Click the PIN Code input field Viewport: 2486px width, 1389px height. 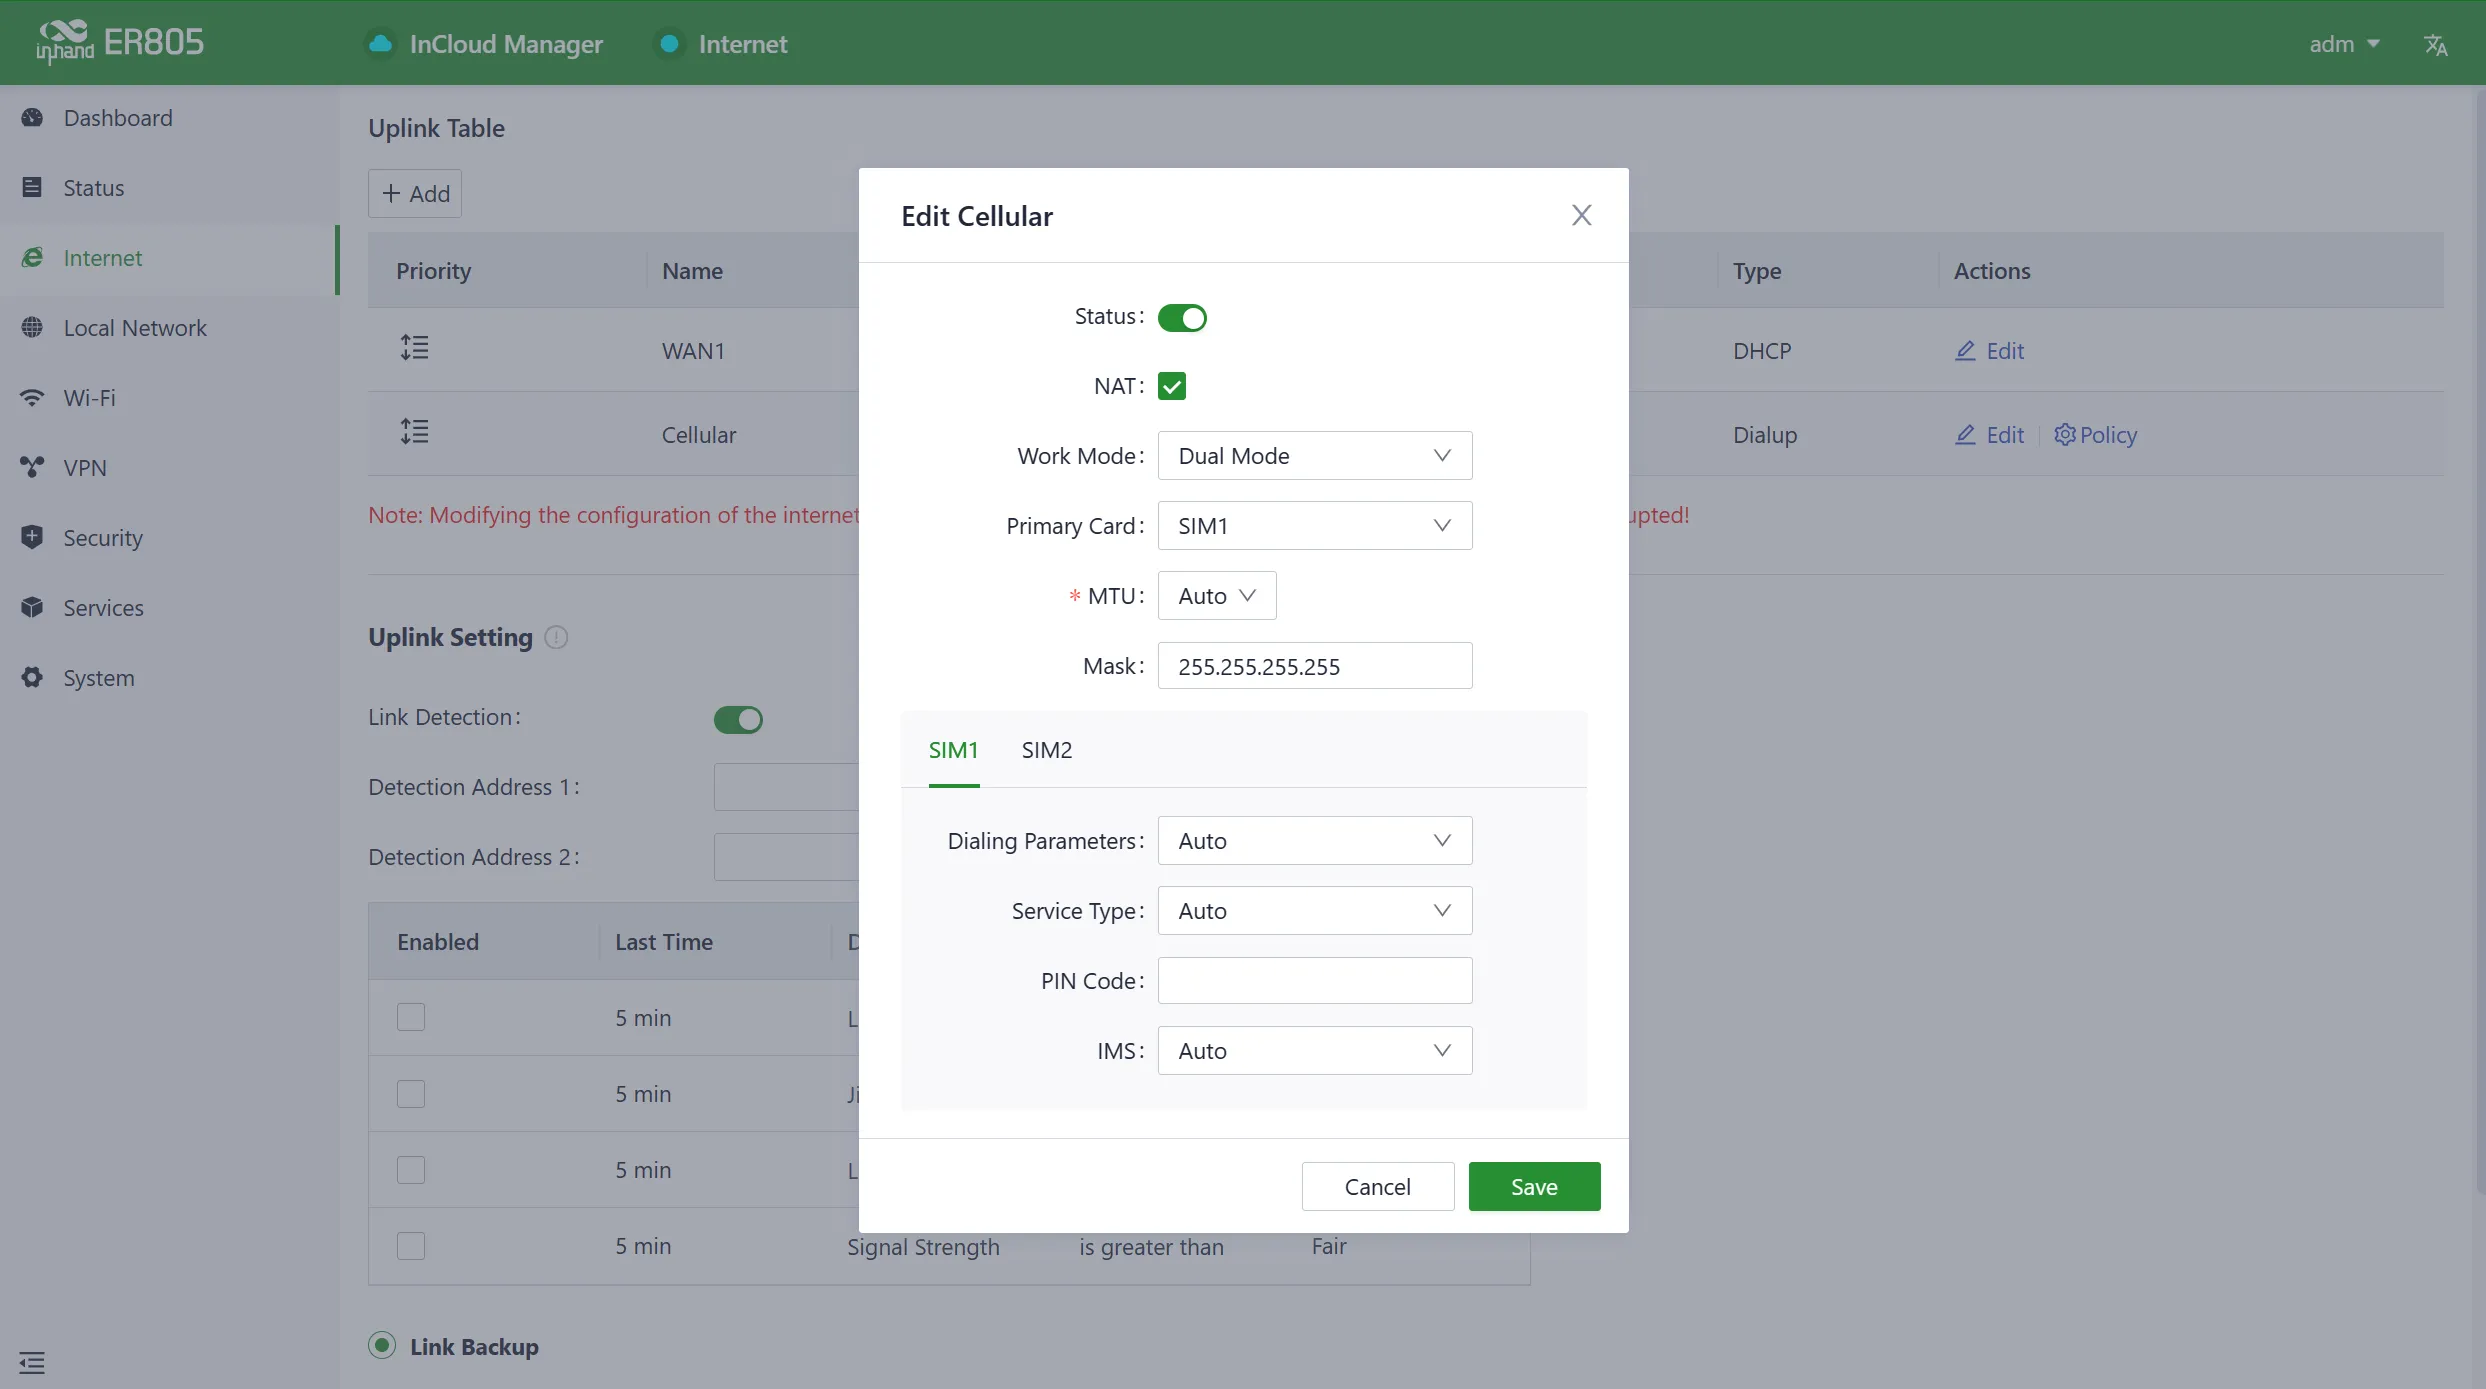click(1315, 981)
